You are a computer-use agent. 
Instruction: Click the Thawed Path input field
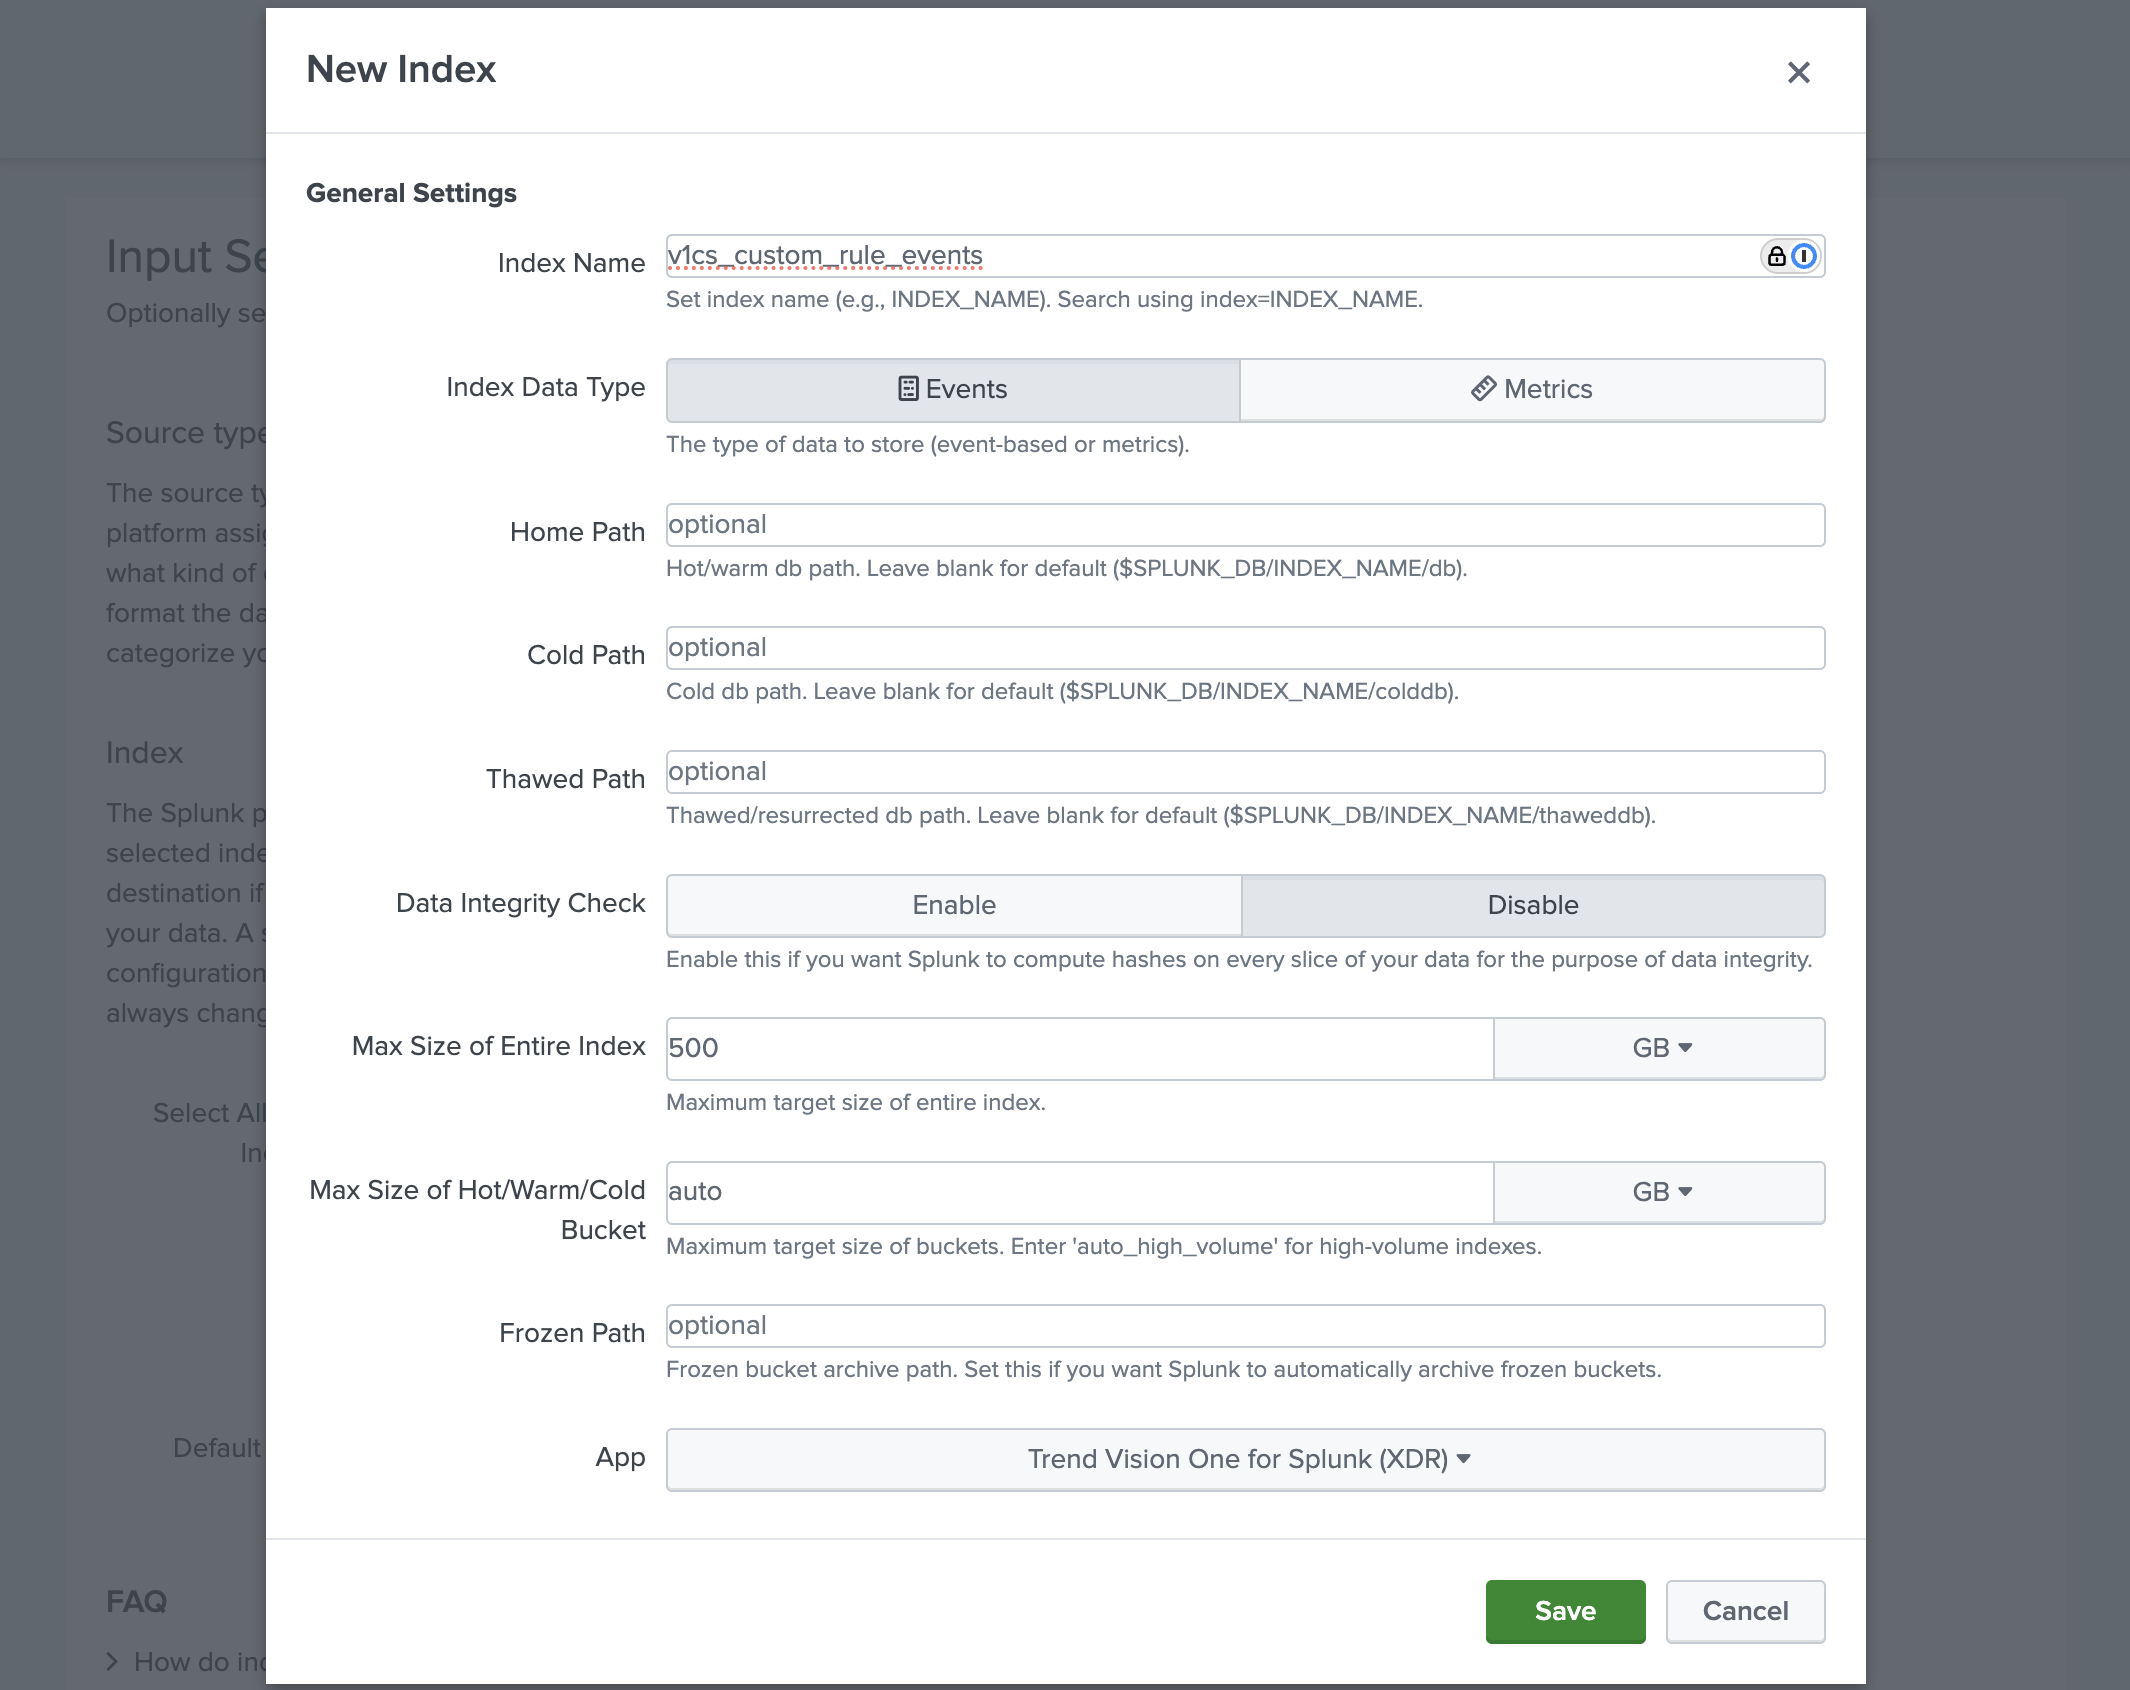1245,772
